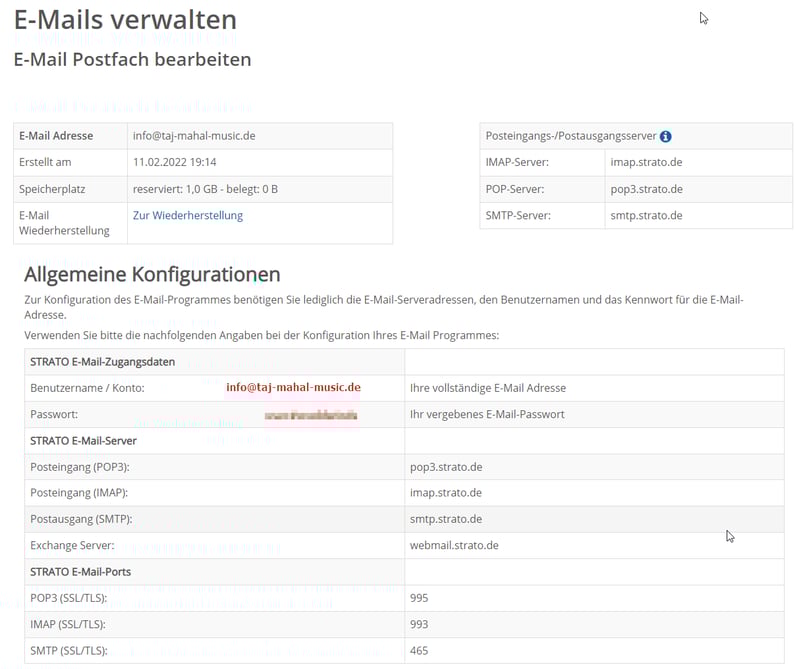Select the creation date 11.02.2022 19:14
Screen dimensions: 809x669
click(x=175, y=162)
